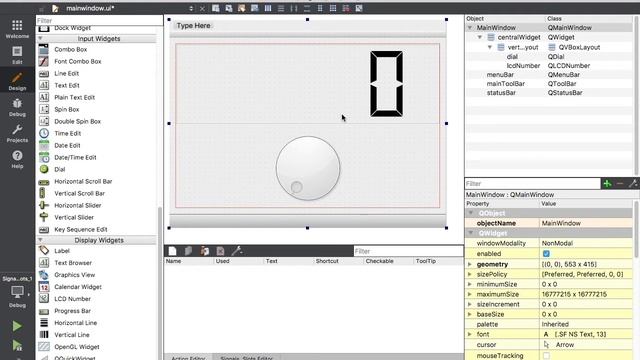Focus the property editor Filter field
Screen dimensions: 640x360
click(533, 184)
